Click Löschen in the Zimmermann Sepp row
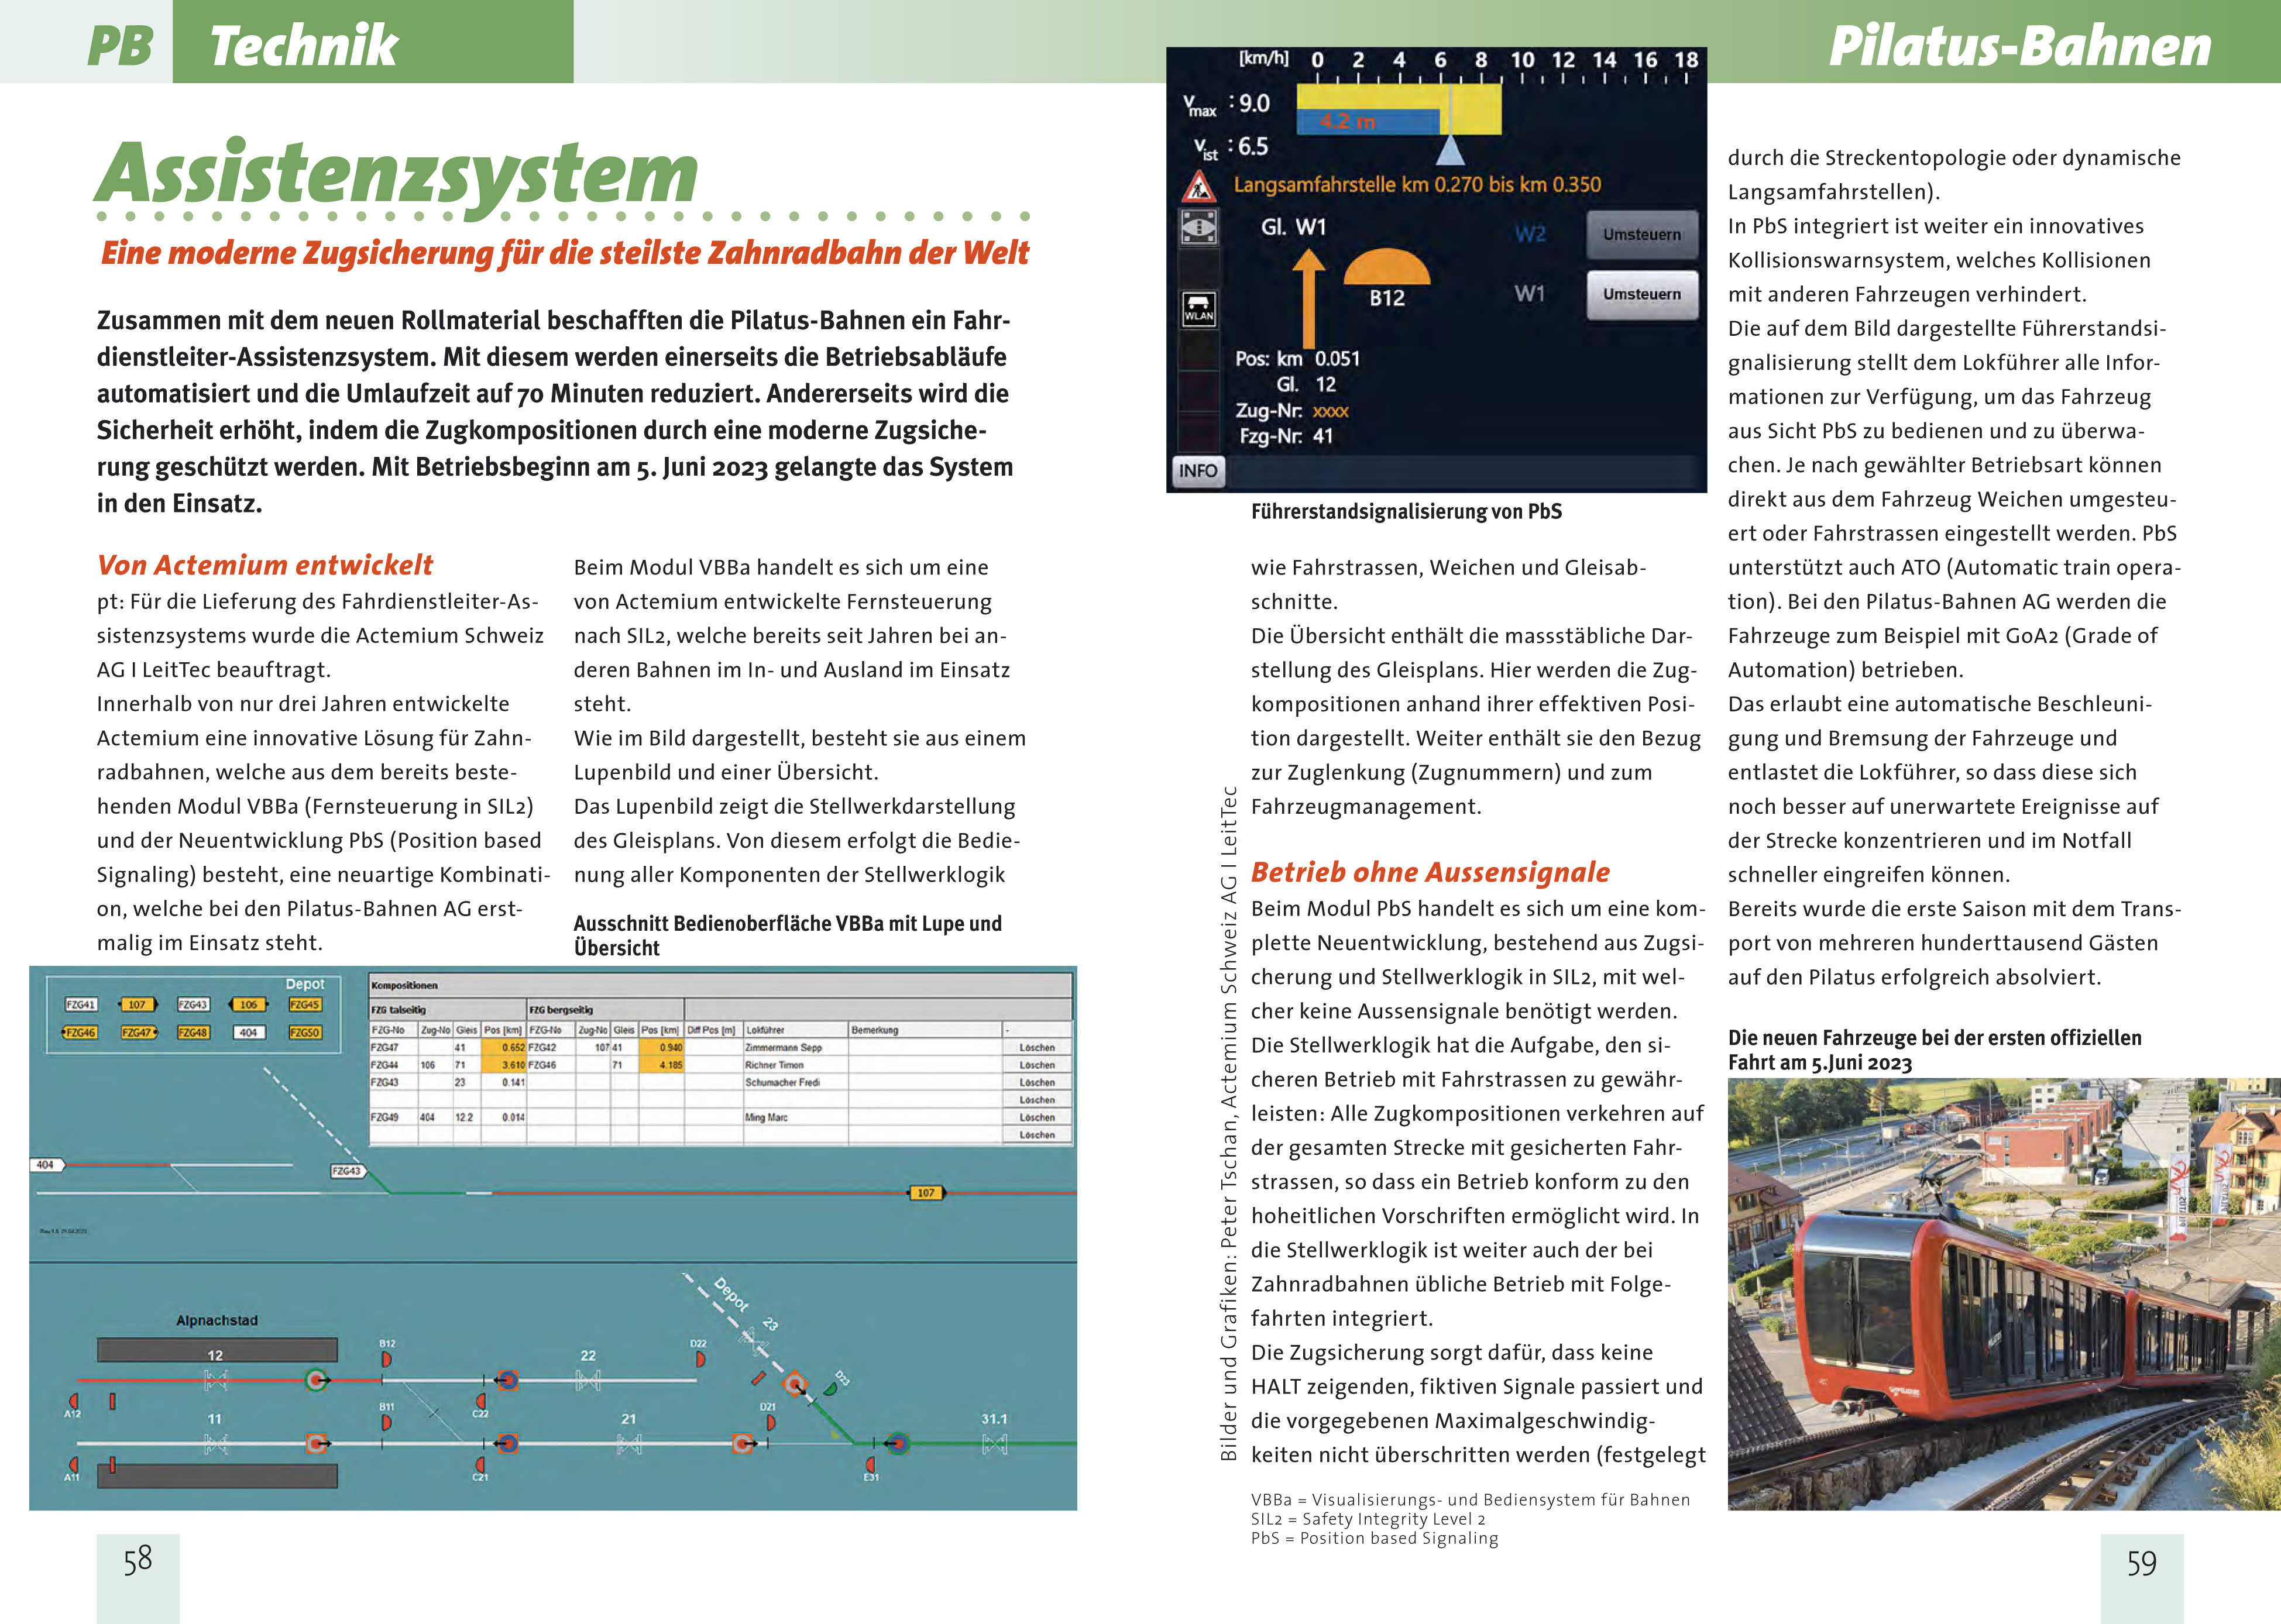Viewport: 2281px width, 1624px height. [x=1037, y=1048]
